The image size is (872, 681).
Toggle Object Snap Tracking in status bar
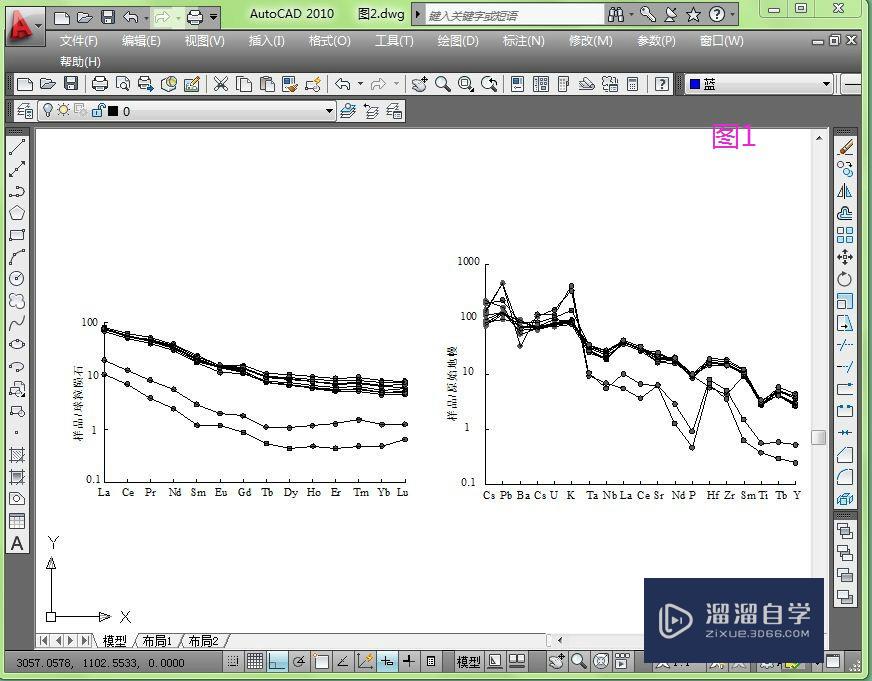tap(343, 662)
